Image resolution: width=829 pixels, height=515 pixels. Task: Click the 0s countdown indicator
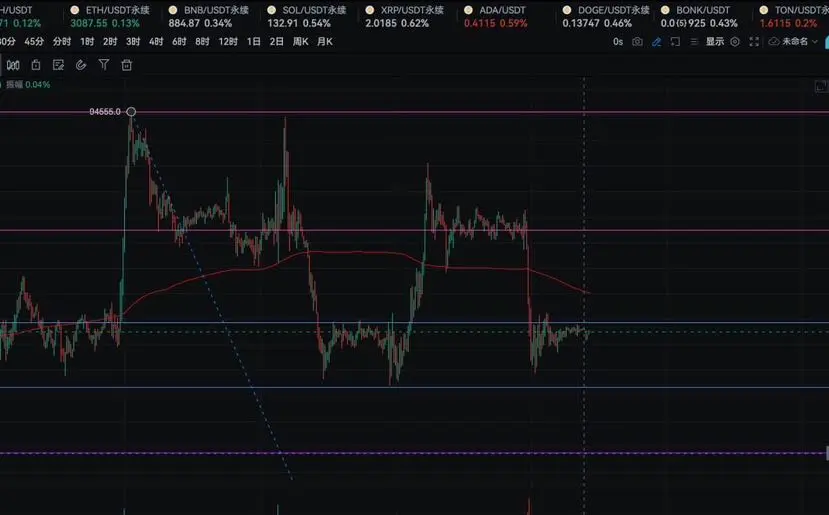(618, 42)
